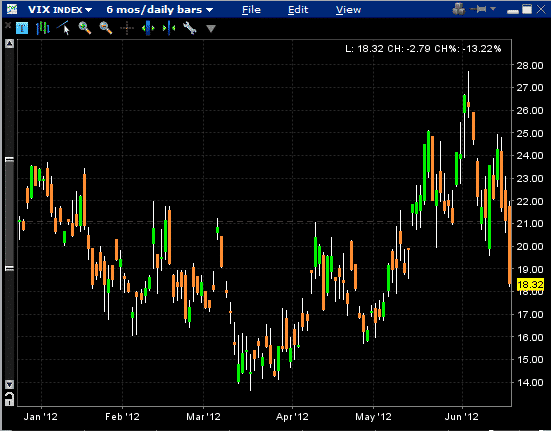Open dropdown arrow next to the pin
The height and width of the screenshot is (431, 551).
pyautogui.click(x=493, y=9)
